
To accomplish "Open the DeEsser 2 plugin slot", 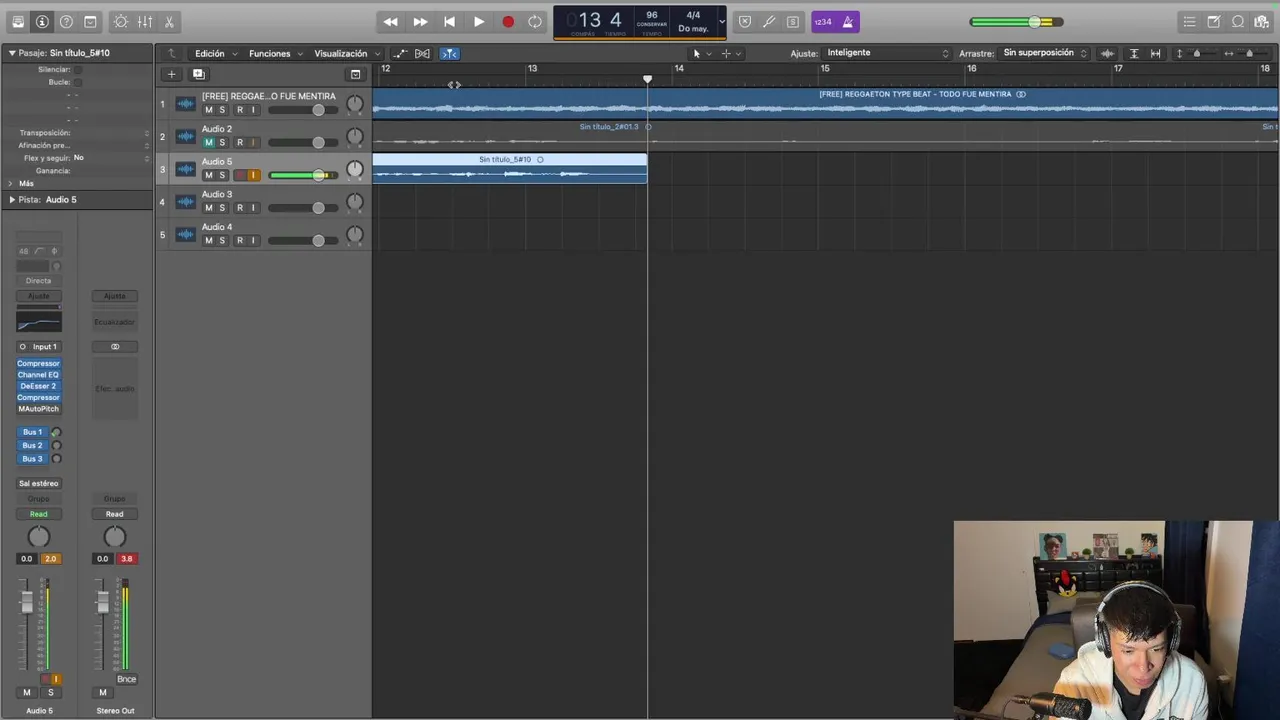I will point(38,386).
